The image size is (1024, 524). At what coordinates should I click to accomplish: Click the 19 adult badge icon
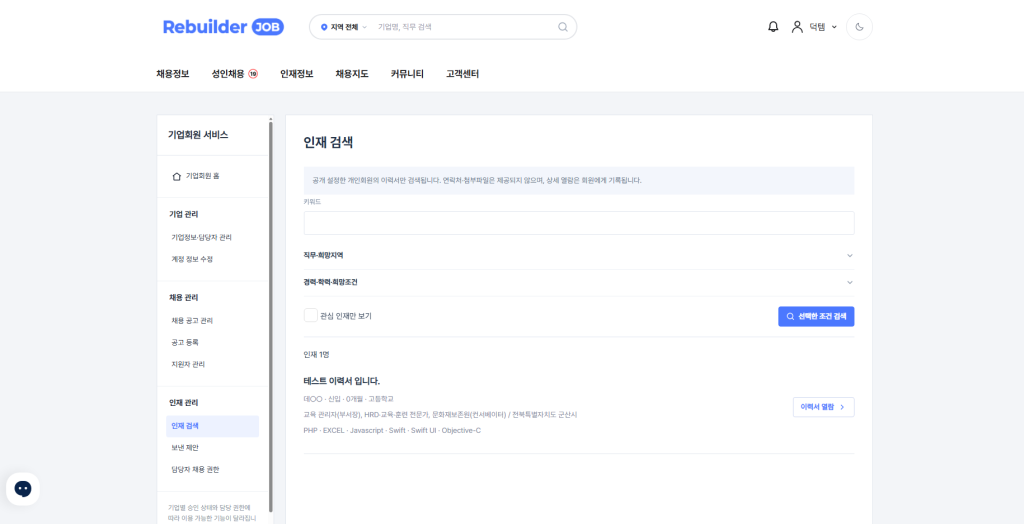coord(253,74)
